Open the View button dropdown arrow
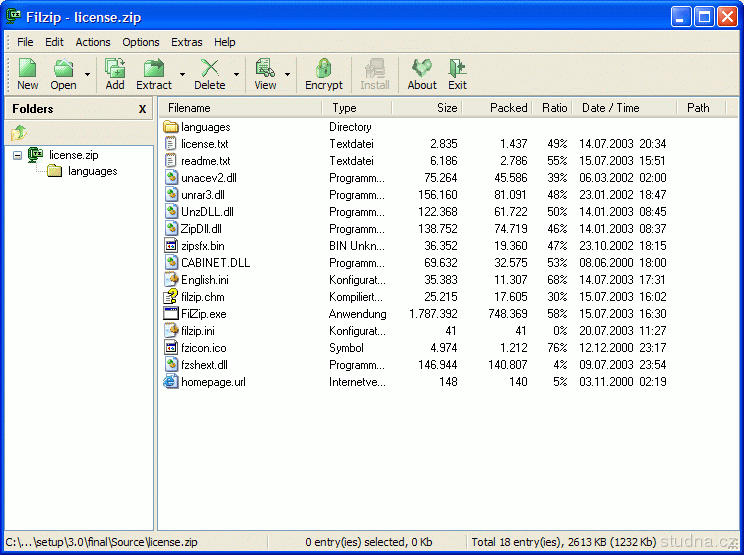This screenshot has height=555, width=744. [x=287, y=74]
